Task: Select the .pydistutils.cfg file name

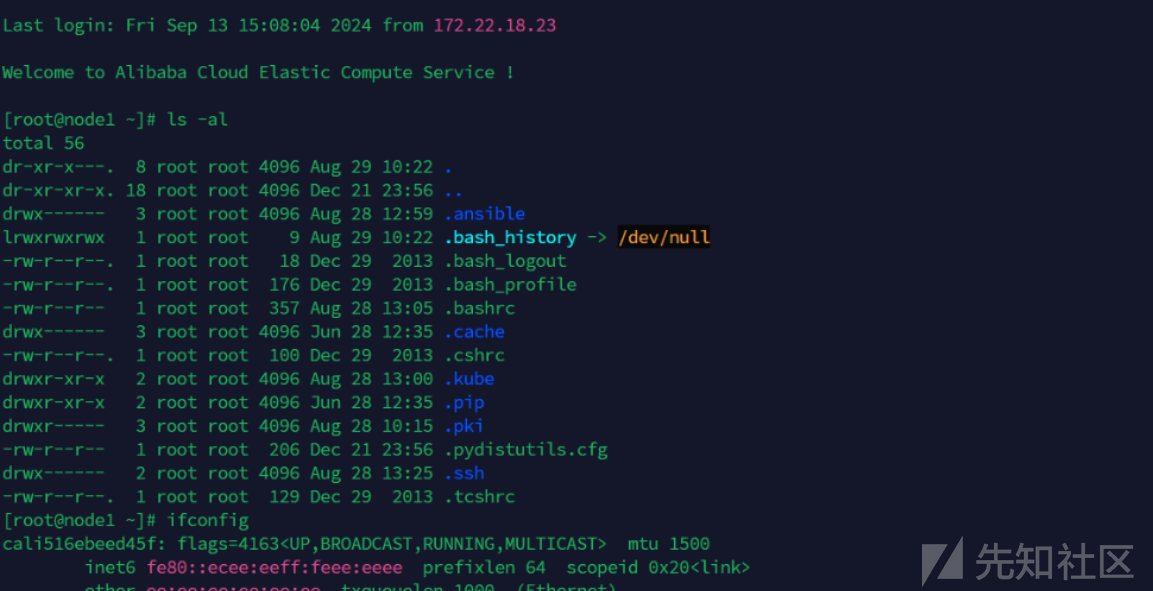Action: tap(526, 450)
